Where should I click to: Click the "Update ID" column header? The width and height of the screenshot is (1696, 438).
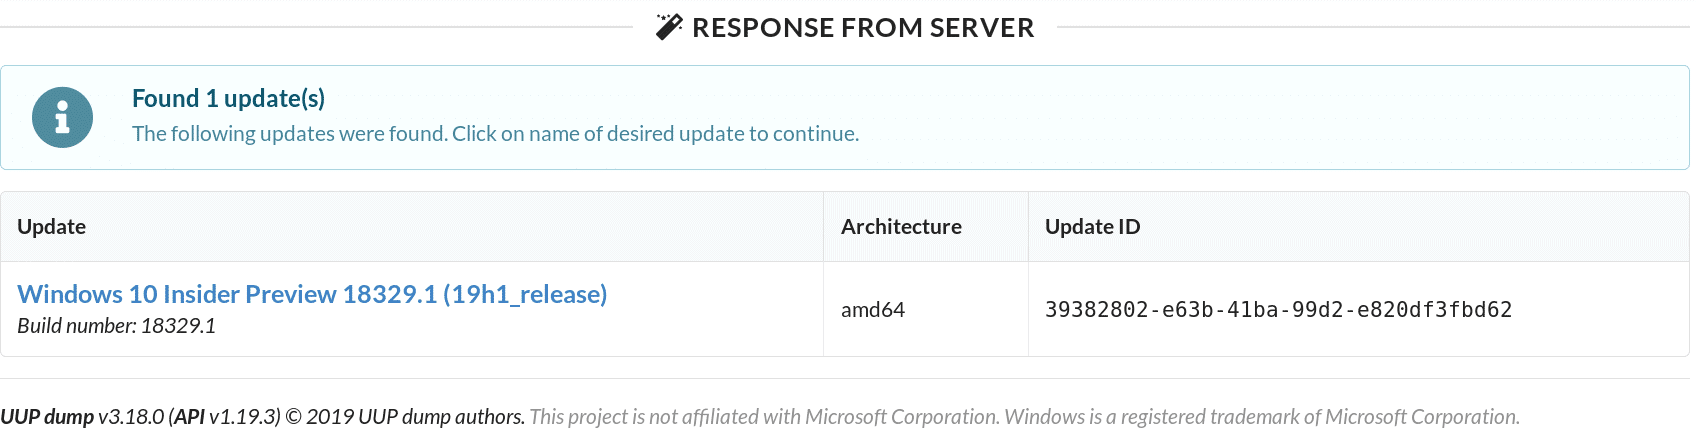tap(1092, 227)
